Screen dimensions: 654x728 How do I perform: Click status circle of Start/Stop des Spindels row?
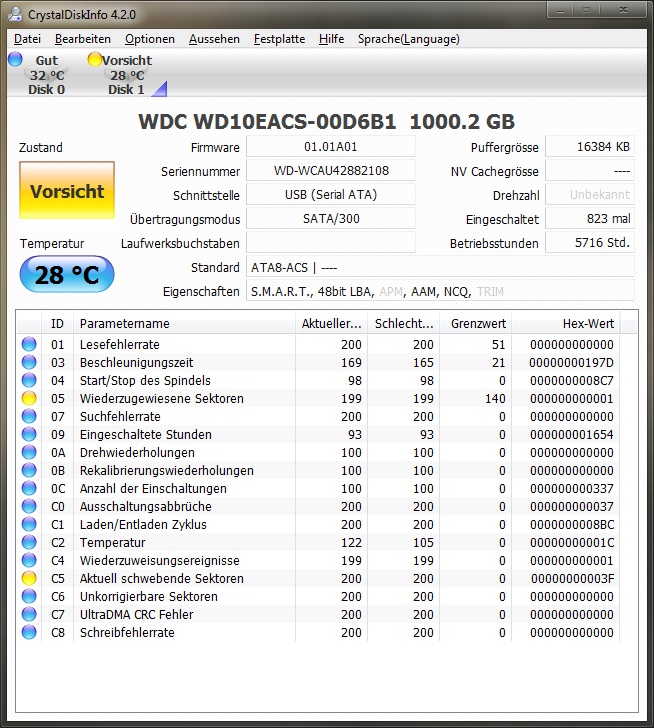coord(29,380)
